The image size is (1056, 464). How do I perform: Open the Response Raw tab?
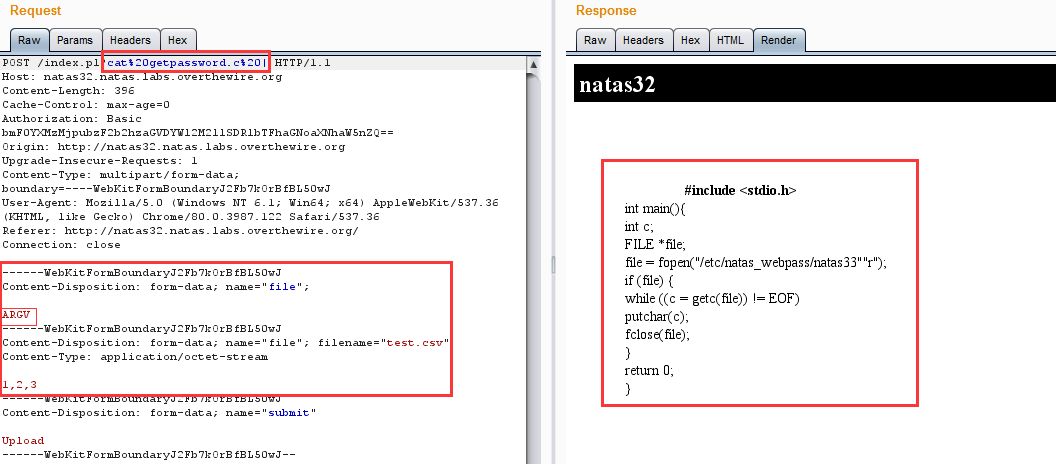[595, 41]
